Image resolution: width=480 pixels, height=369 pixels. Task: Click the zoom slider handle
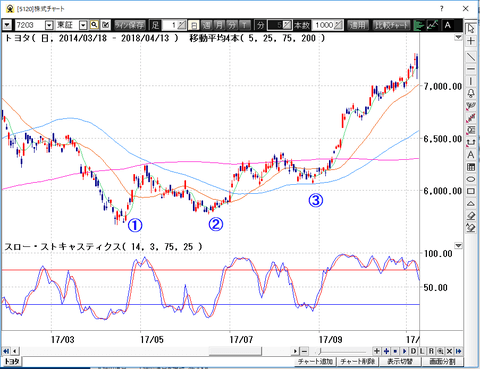tap(320, 351)
